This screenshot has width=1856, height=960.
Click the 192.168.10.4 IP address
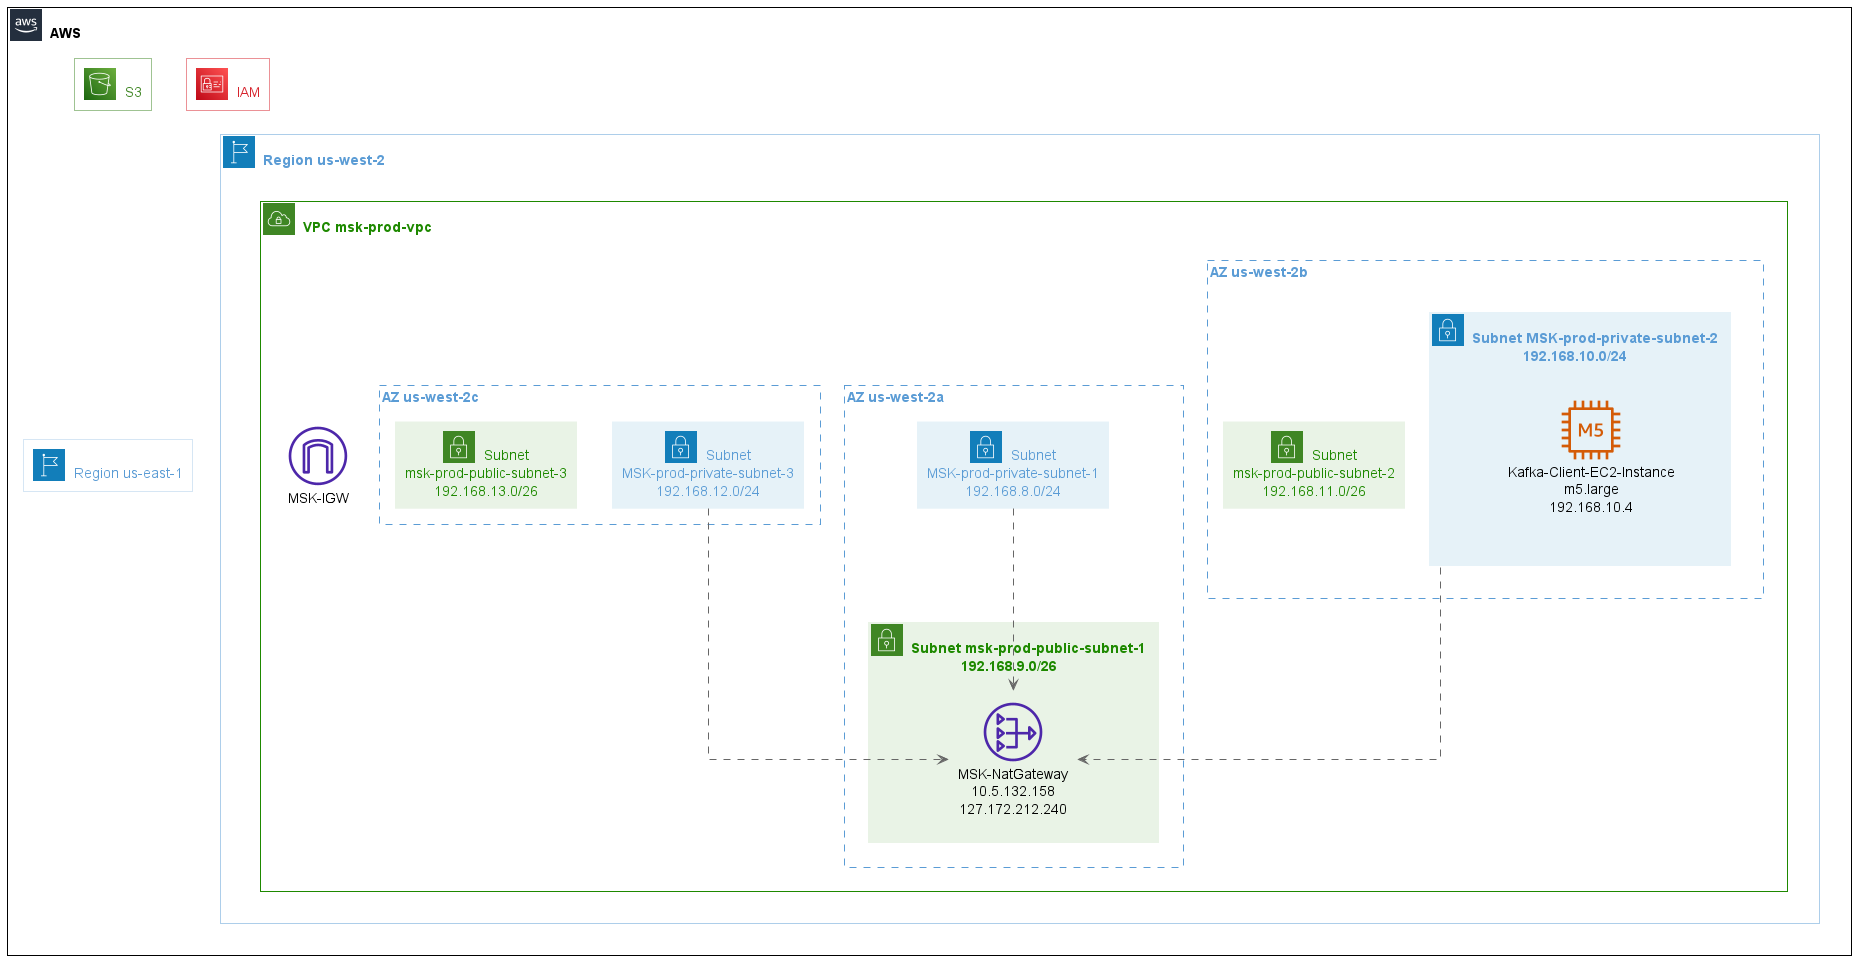1591,507
